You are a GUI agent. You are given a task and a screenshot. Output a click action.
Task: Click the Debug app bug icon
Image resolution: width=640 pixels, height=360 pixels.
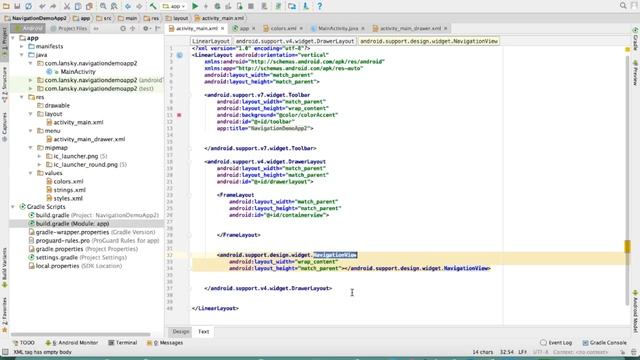click(217, 6)
